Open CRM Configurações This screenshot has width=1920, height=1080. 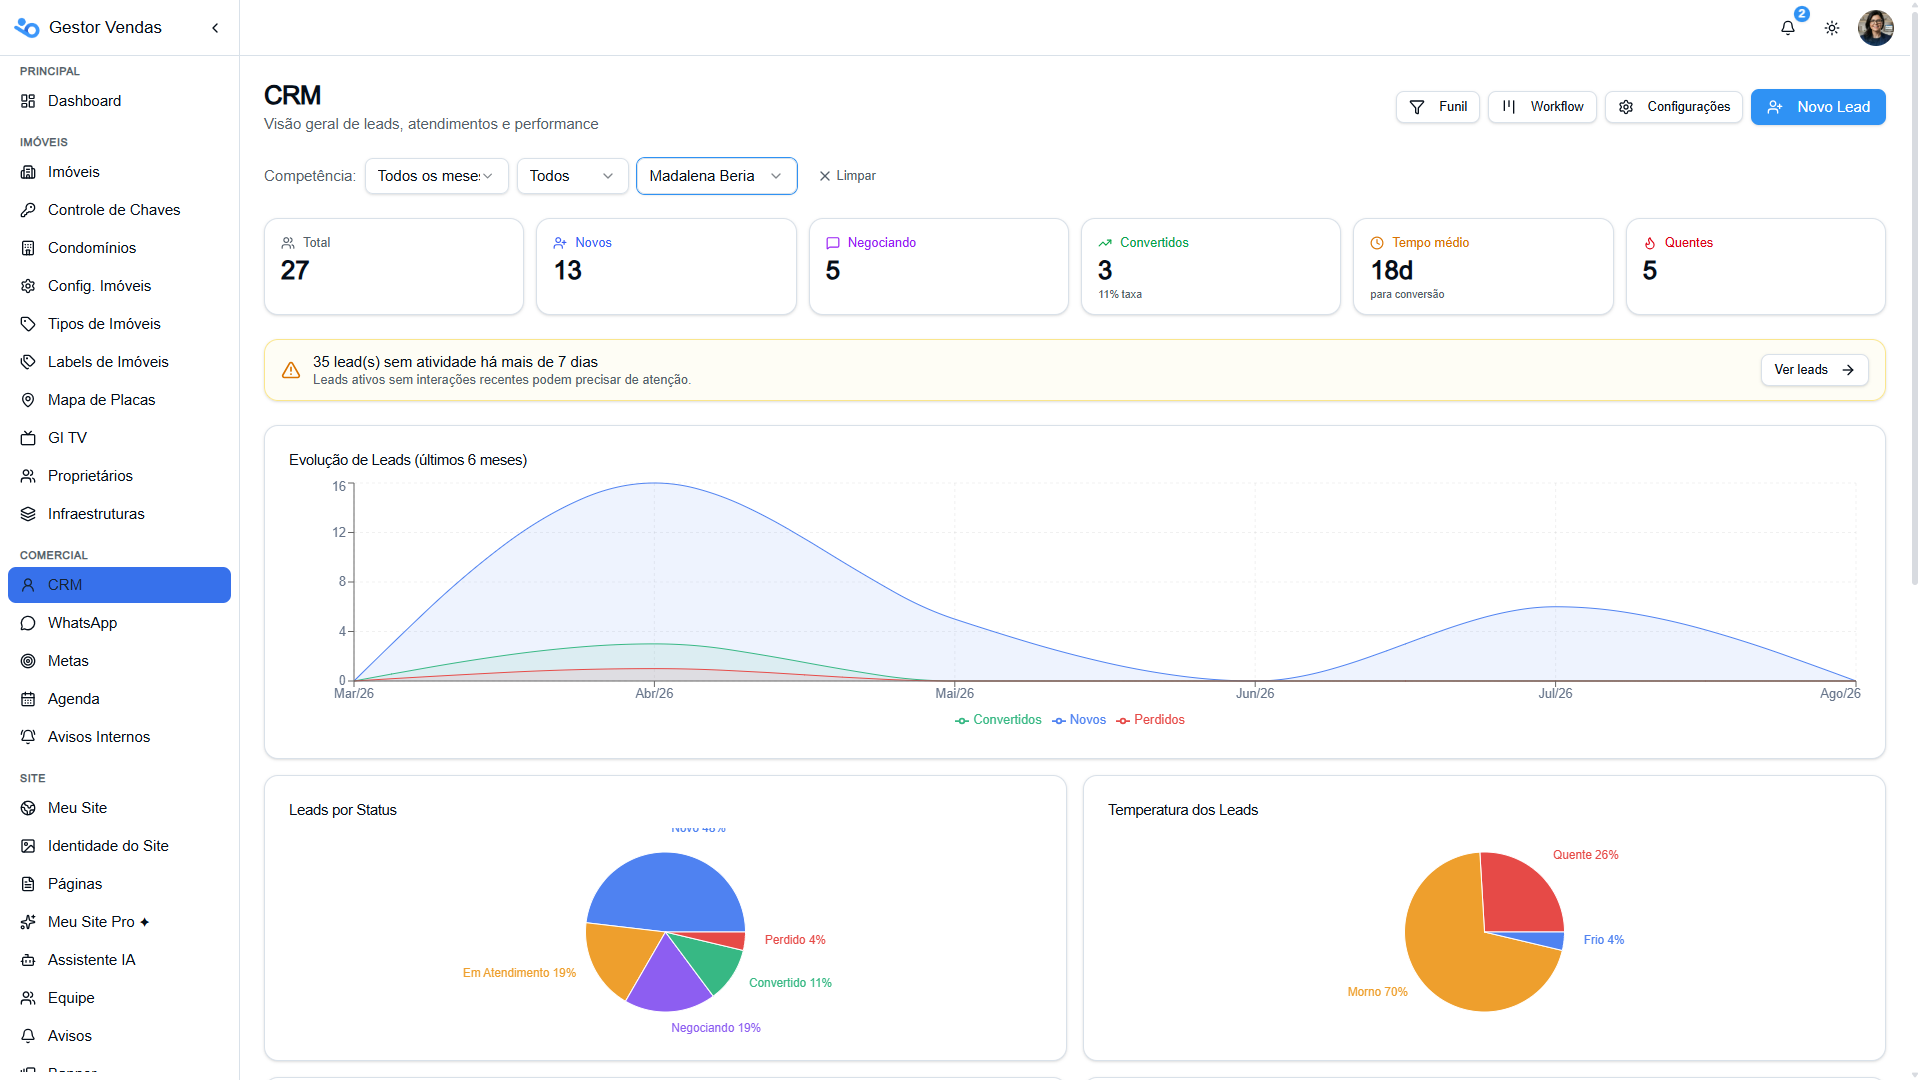pos(1674,107)
